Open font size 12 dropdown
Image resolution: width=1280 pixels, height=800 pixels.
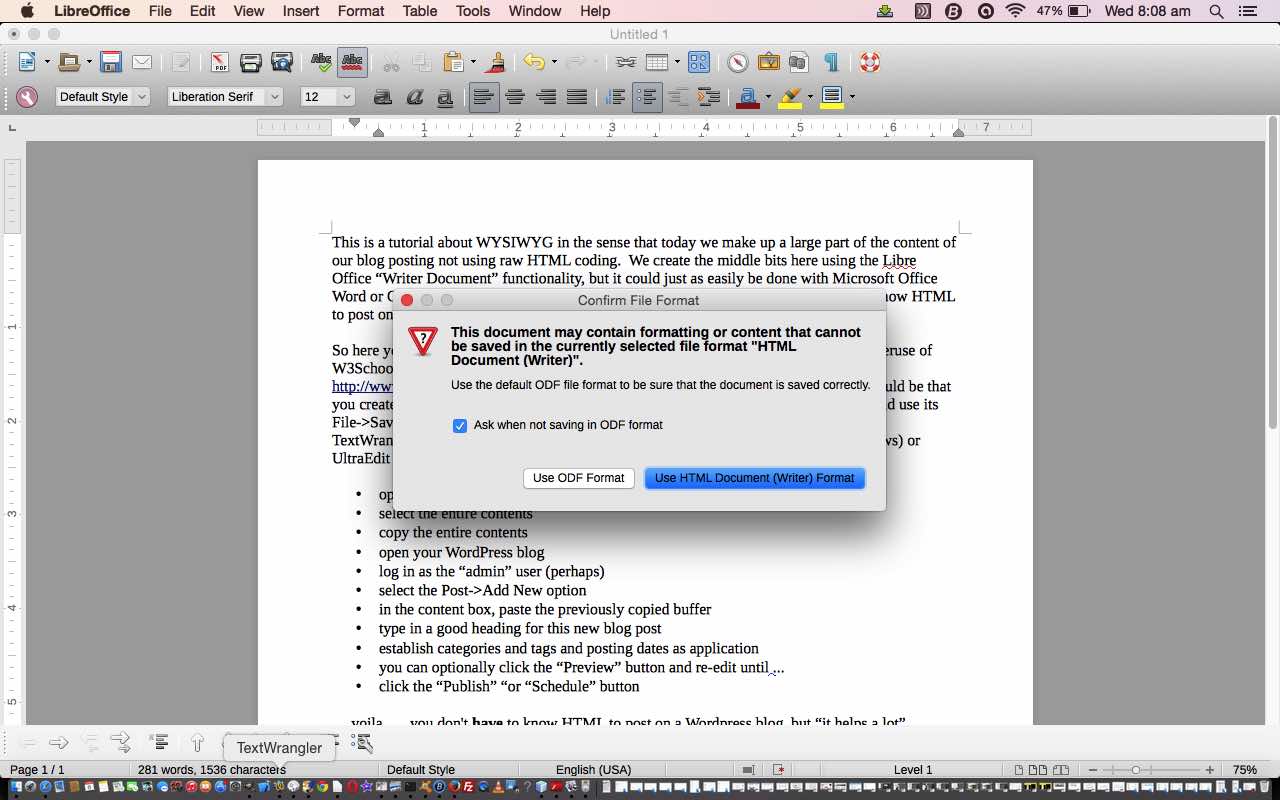(347, 97)
